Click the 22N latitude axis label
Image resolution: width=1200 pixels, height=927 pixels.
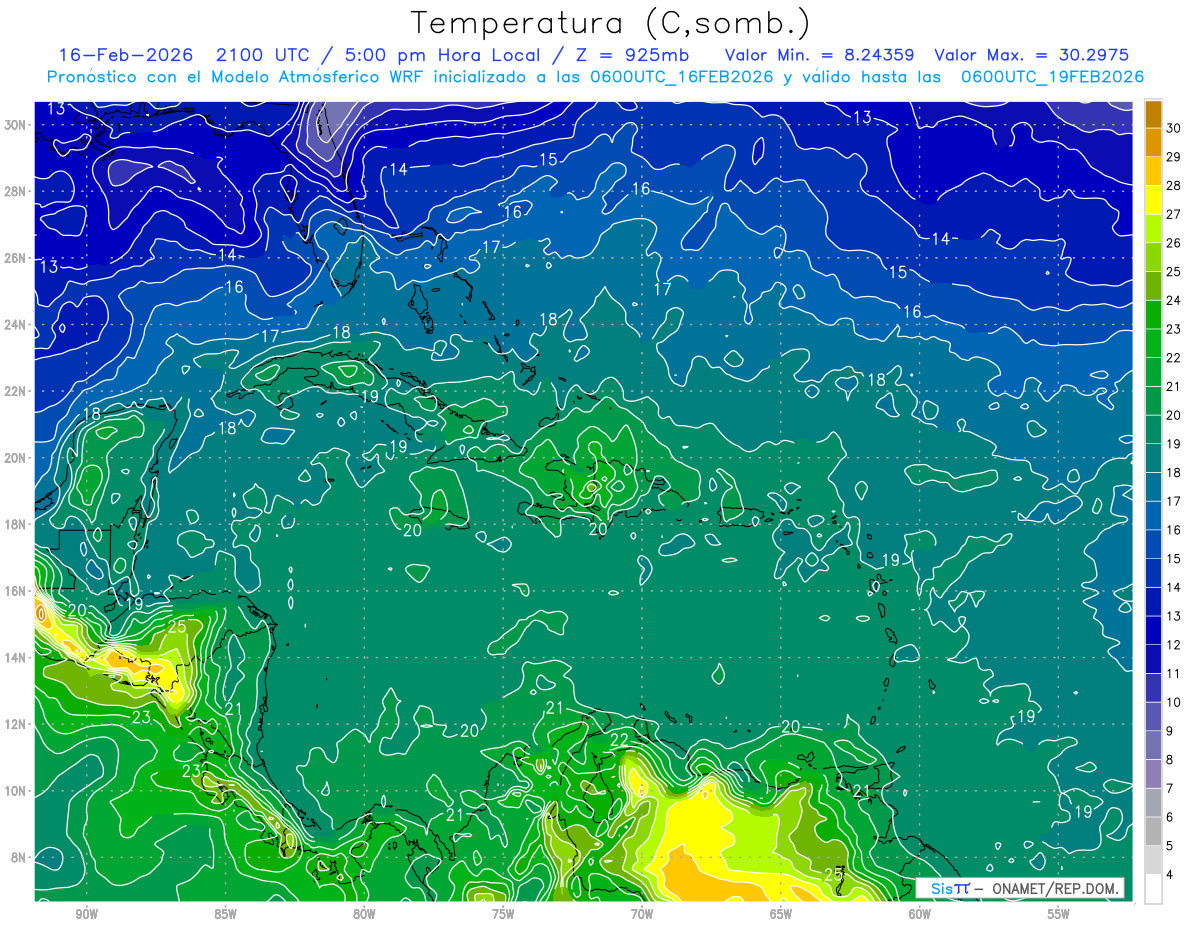point(16,391)
